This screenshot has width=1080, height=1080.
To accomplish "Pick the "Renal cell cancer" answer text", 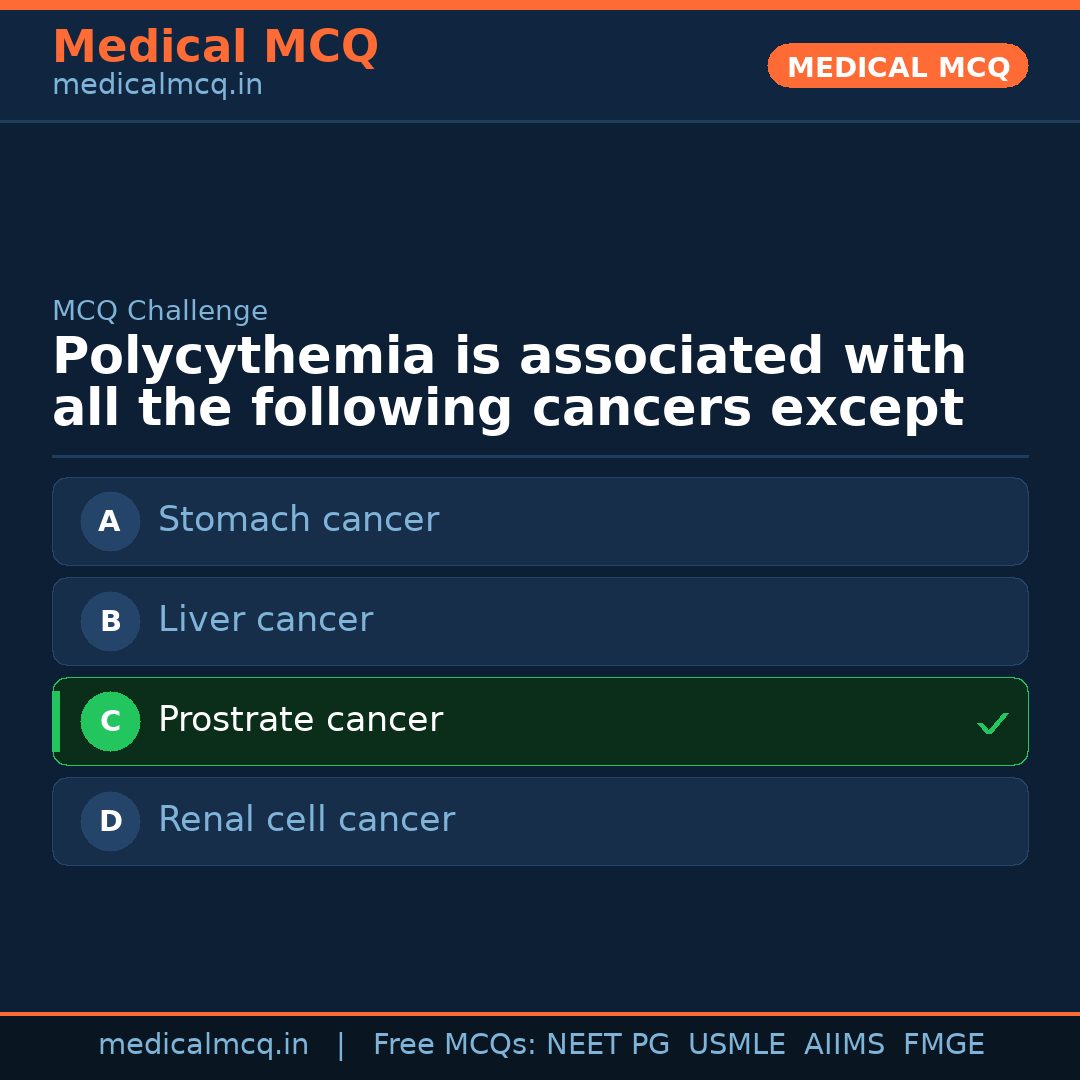I will [306, 820].
